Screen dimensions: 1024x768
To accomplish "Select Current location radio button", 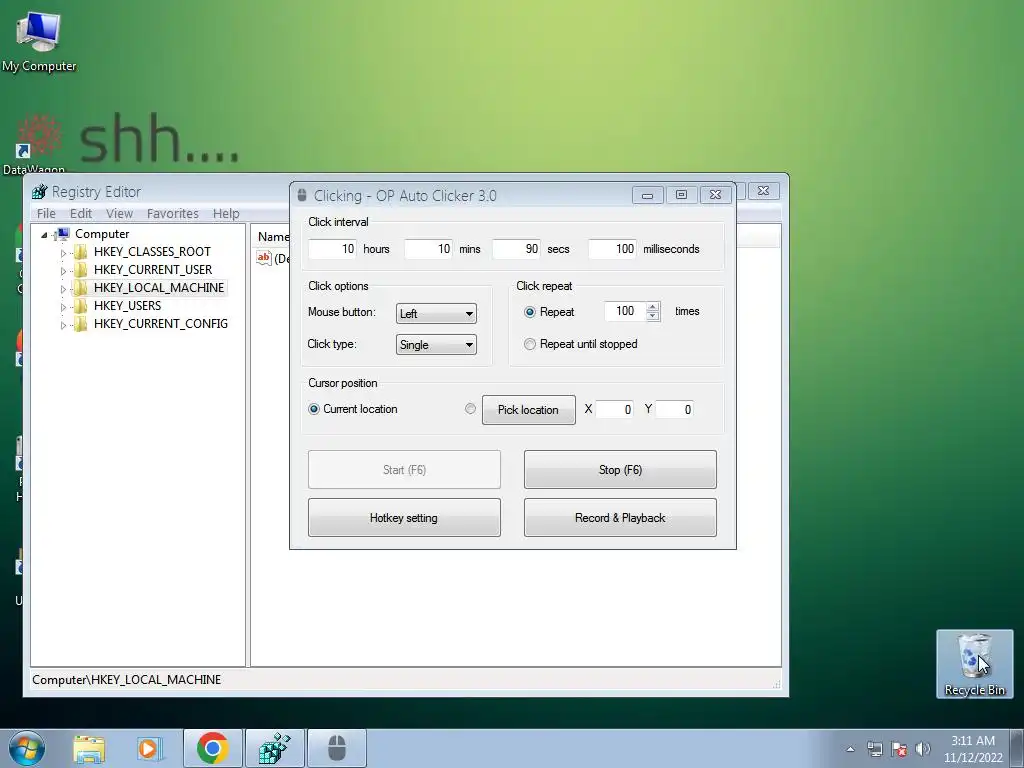I will [x=313, y=409].
